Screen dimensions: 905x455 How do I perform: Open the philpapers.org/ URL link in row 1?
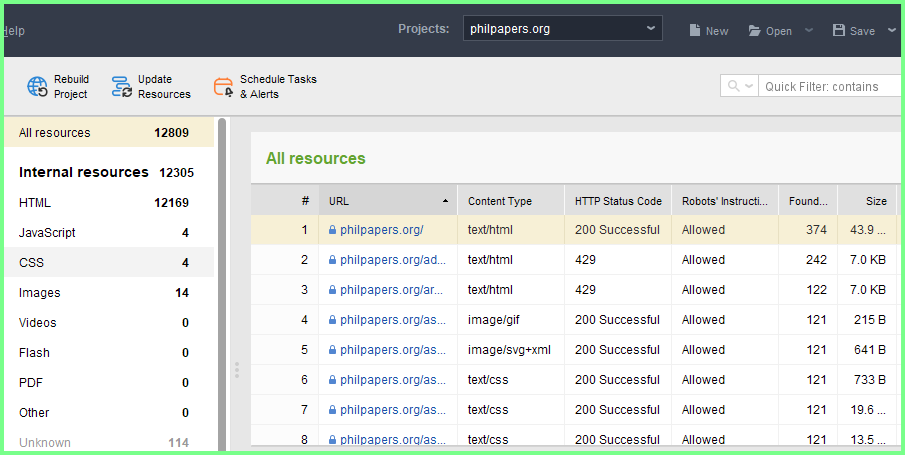click(382, 230)
